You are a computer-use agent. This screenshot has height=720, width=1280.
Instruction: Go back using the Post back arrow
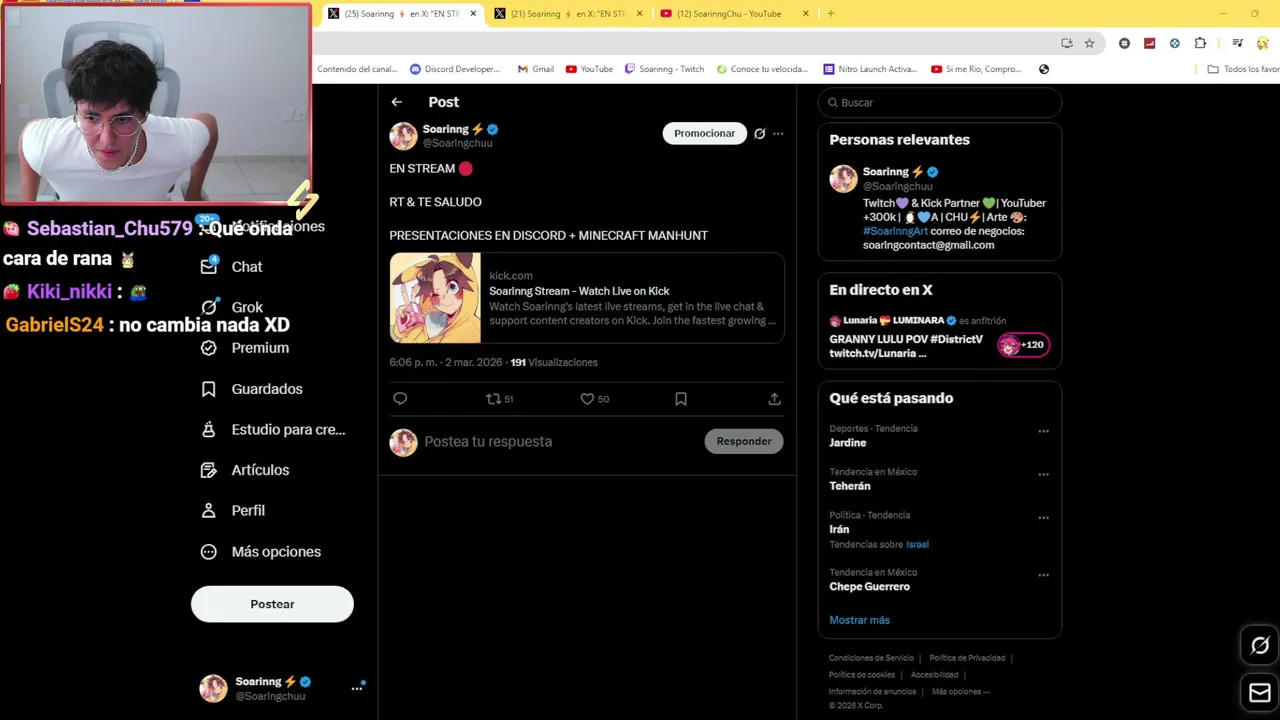397,102
